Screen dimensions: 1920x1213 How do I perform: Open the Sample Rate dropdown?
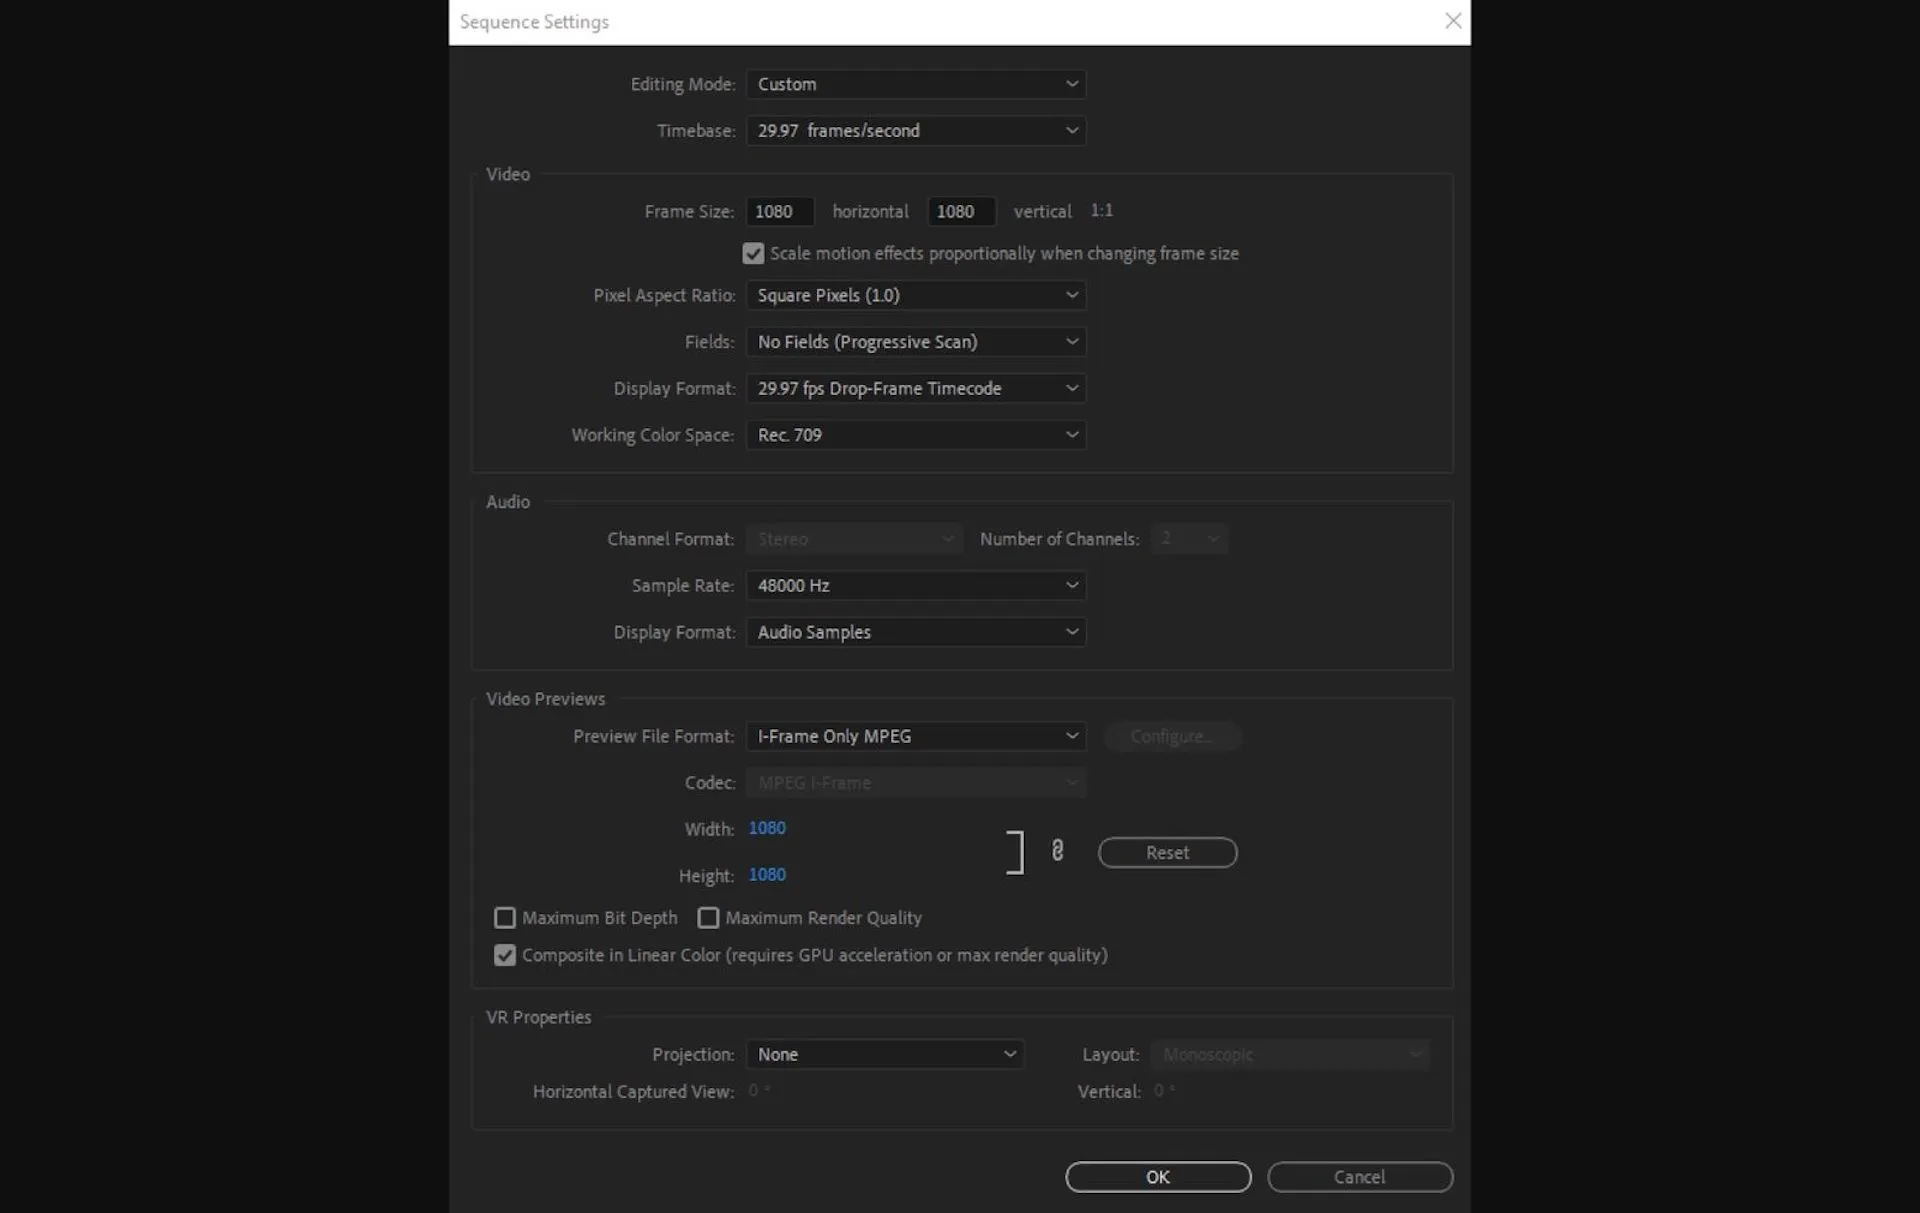915,585
